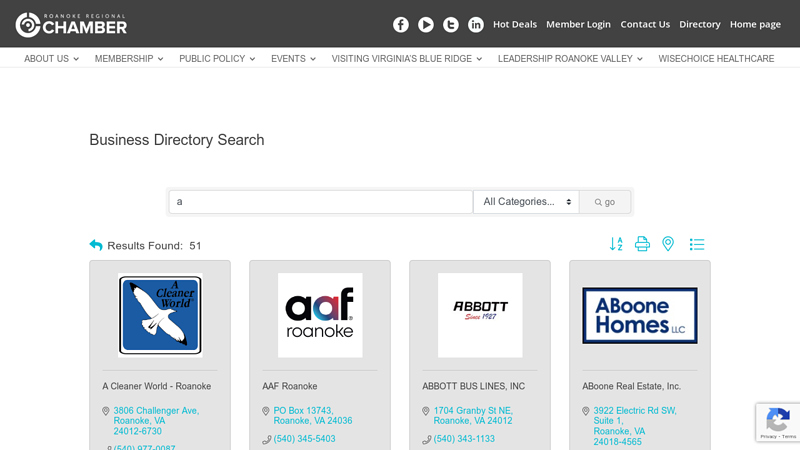The height and width of the screenshot is (450, 800).
Task: Call (540) 345-5403 phone link
Action: click(x=305, y=439)
